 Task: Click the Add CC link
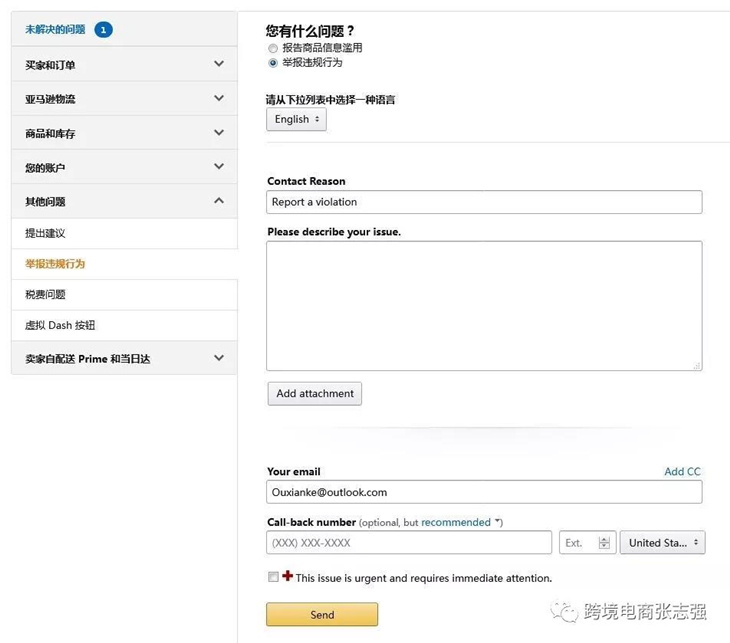click(682, 472)
